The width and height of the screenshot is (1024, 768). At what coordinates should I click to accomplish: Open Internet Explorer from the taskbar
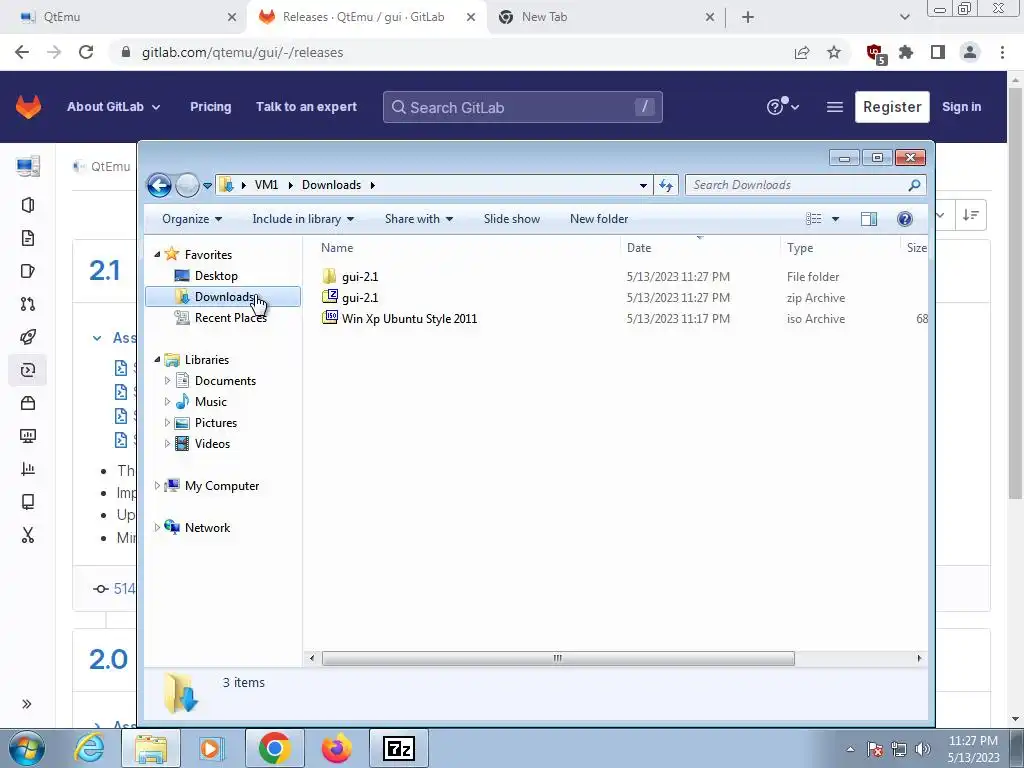pos(89,748)
